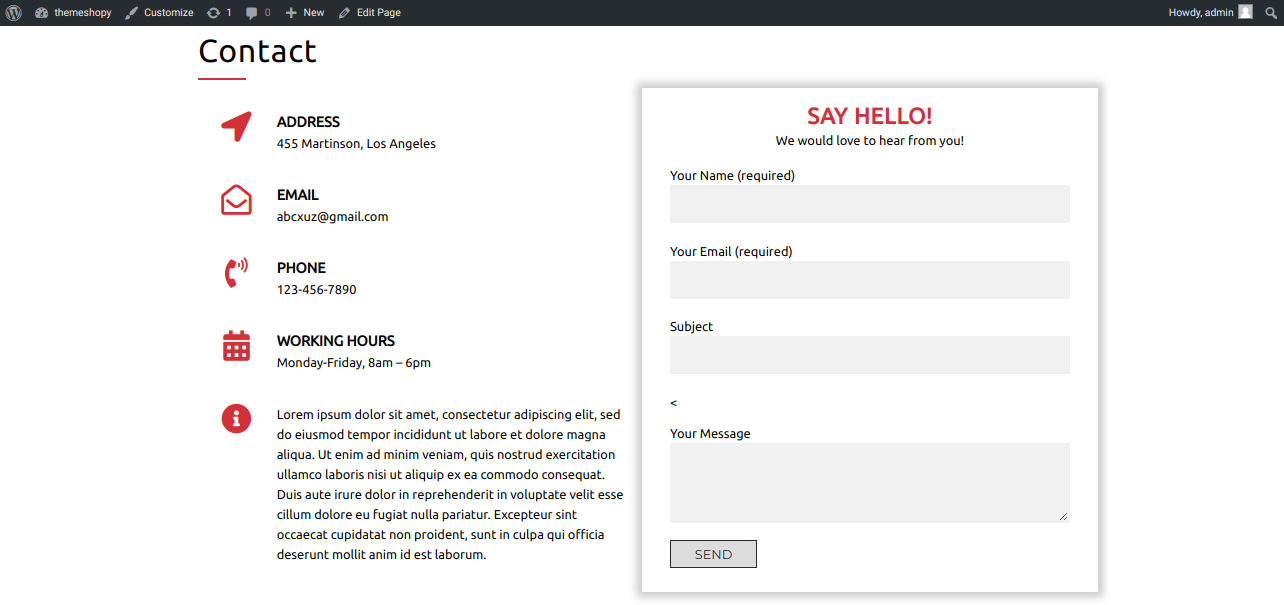
Task: Click the WordPress logo in admin bar
Action: [13, 13]
